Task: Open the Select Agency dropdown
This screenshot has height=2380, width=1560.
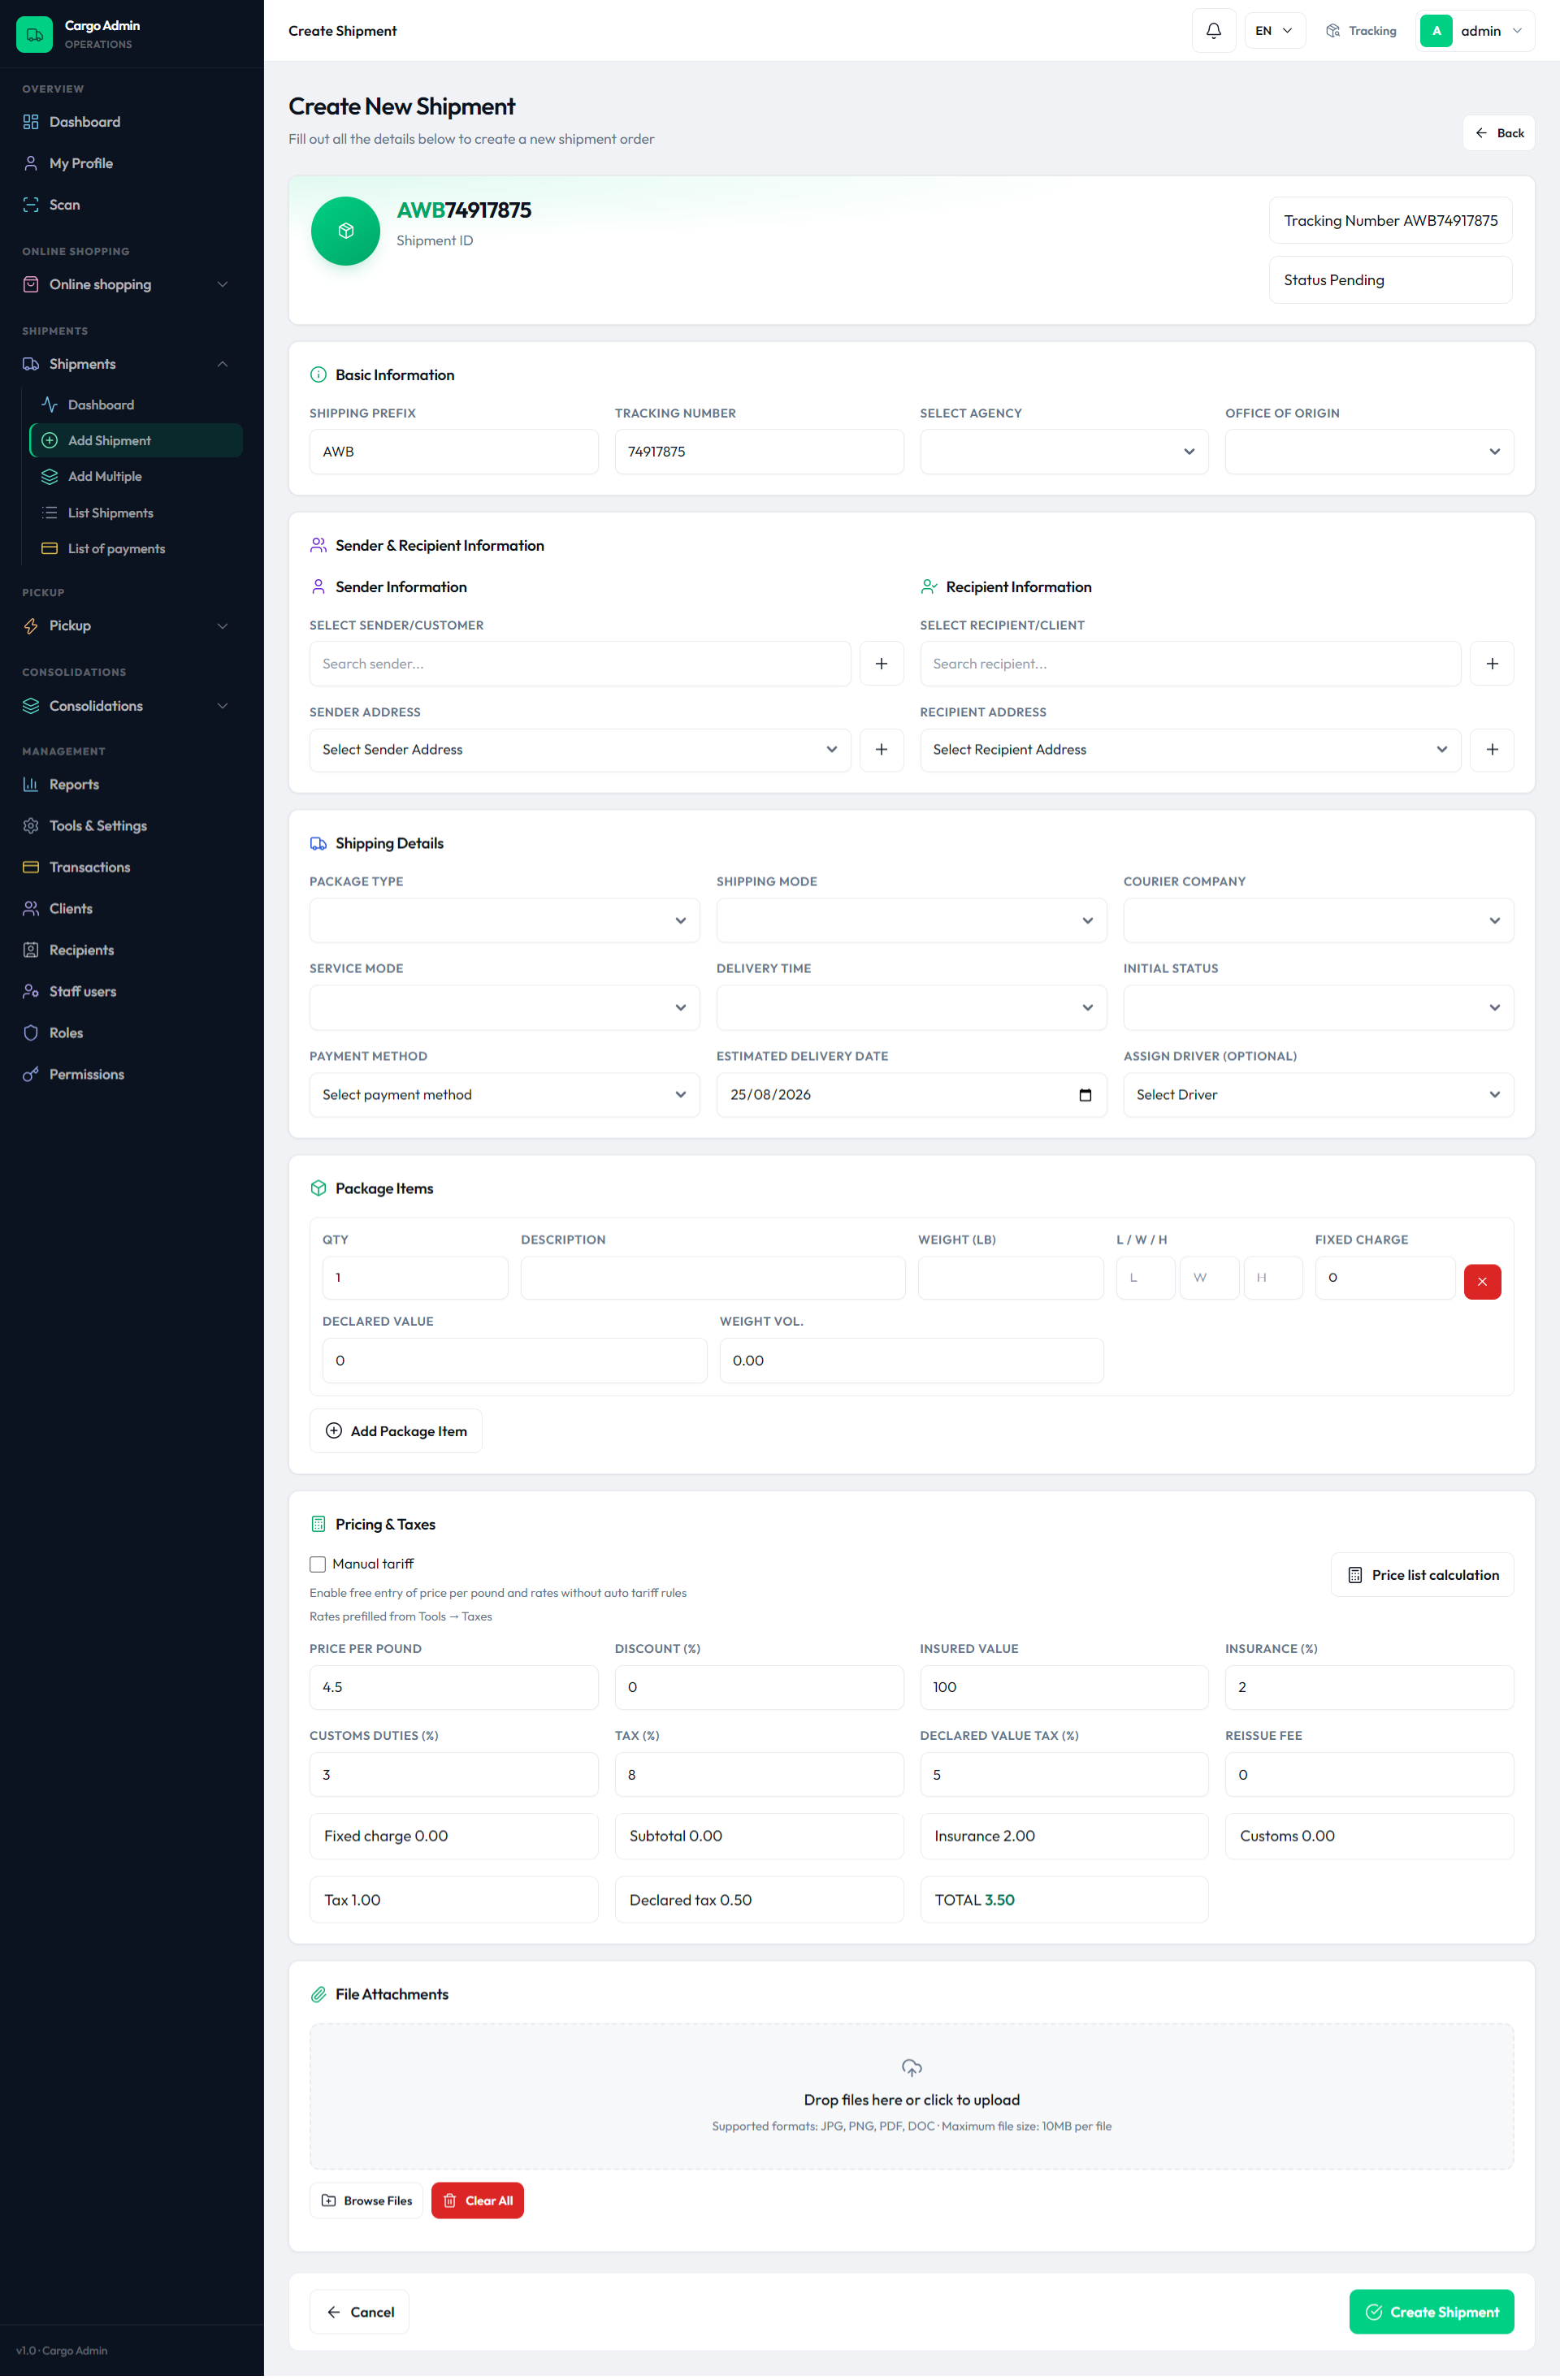Action: [1063, 452]
